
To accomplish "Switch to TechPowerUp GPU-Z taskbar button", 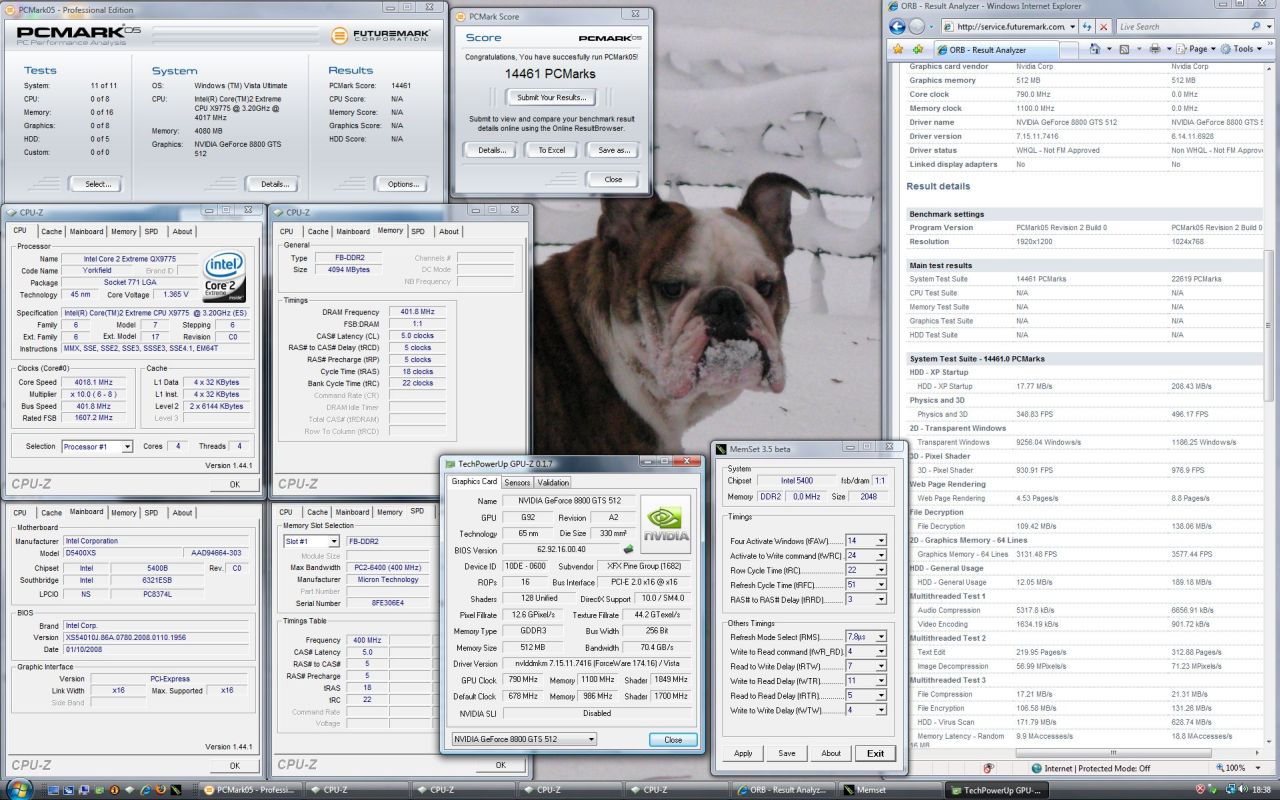I will pyautogui.click(x=995, y=789).
